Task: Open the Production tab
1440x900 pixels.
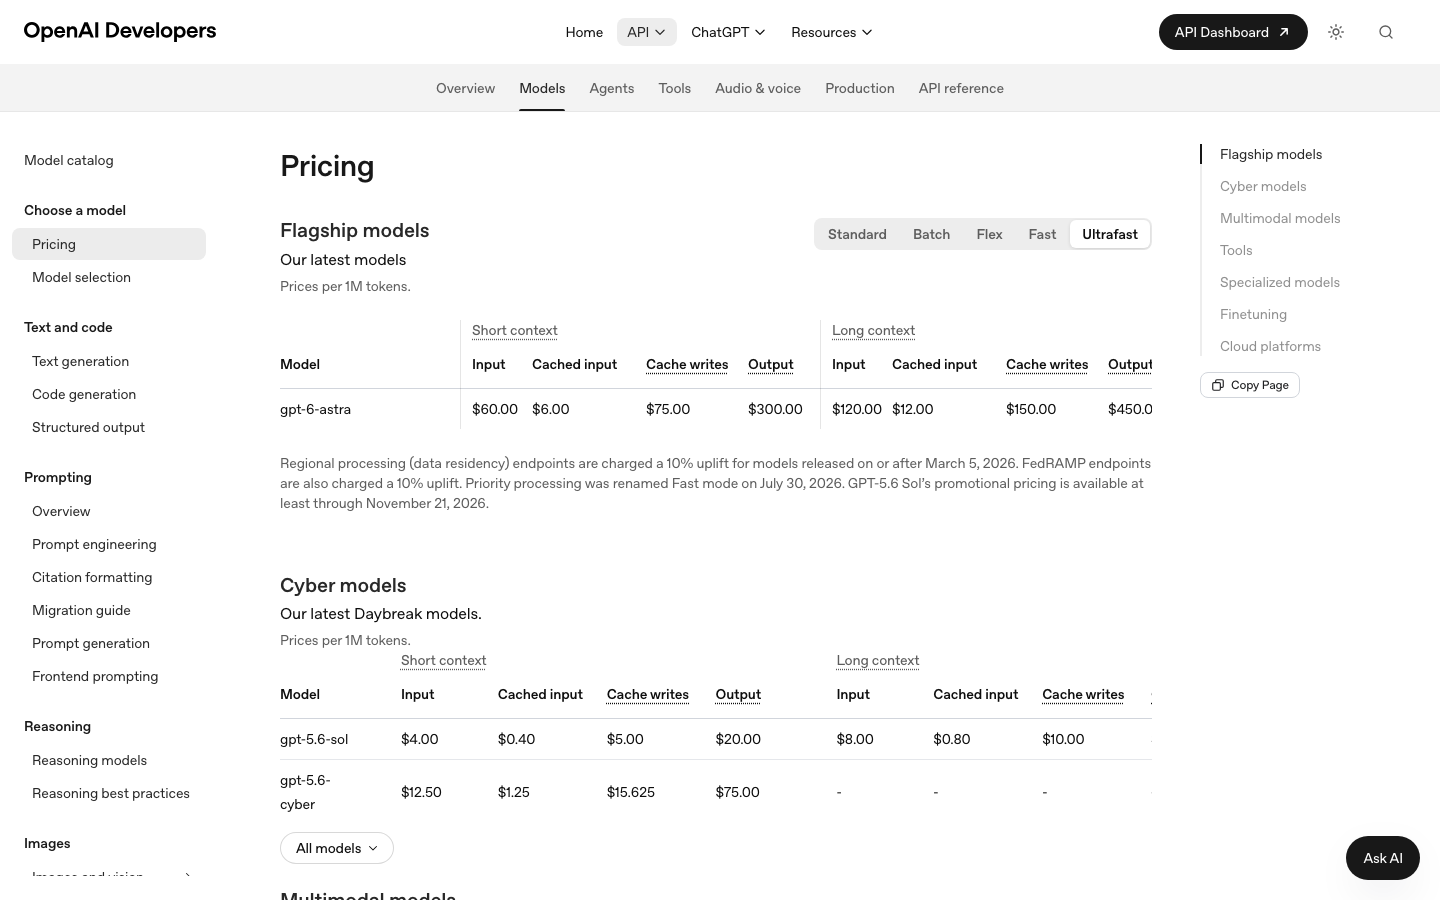Action: [860, 88]
